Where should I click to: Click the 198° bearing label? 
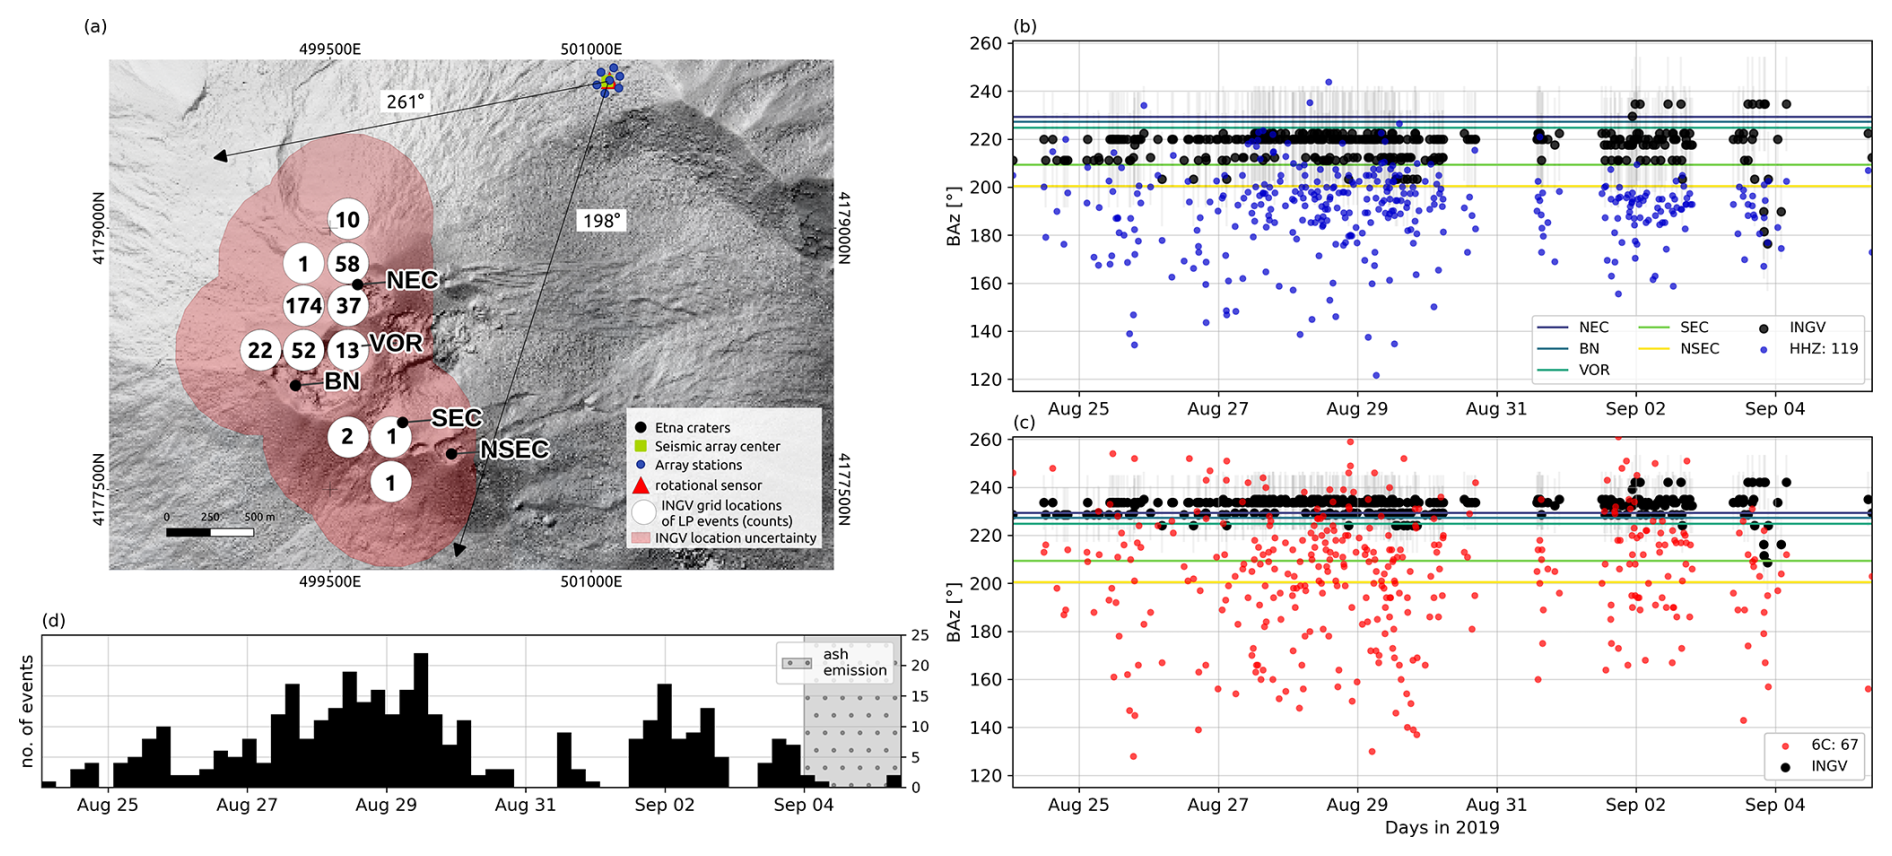(x=601, y=220)
